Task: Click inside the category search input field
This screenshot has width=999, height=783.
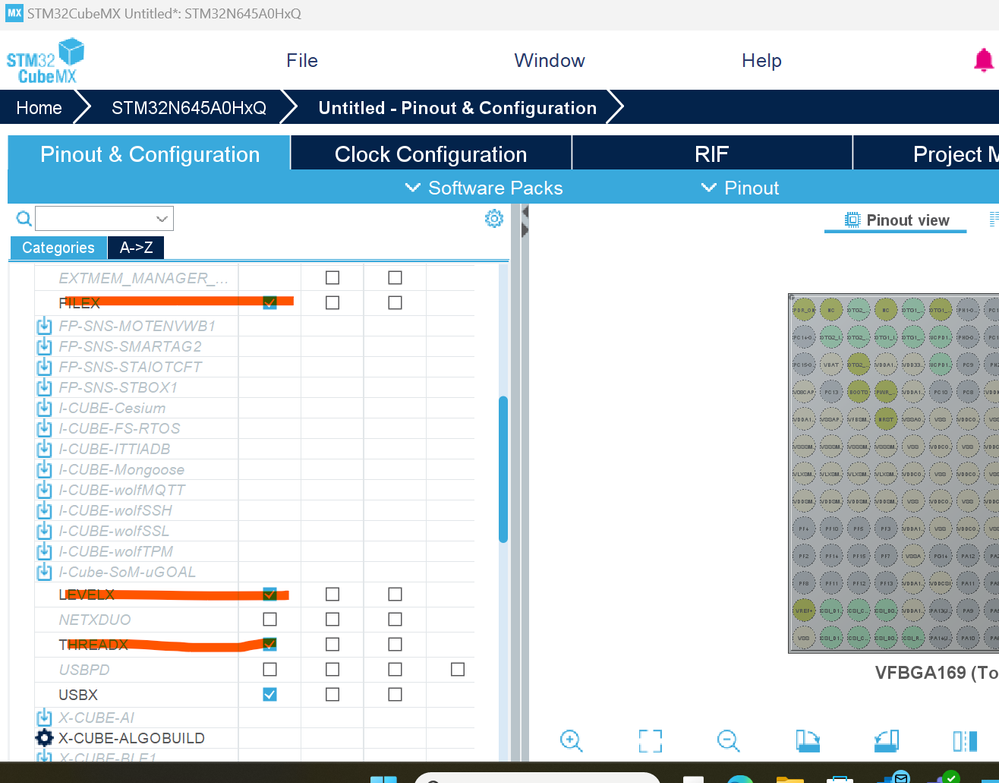Action: click(x=96, y=219)
